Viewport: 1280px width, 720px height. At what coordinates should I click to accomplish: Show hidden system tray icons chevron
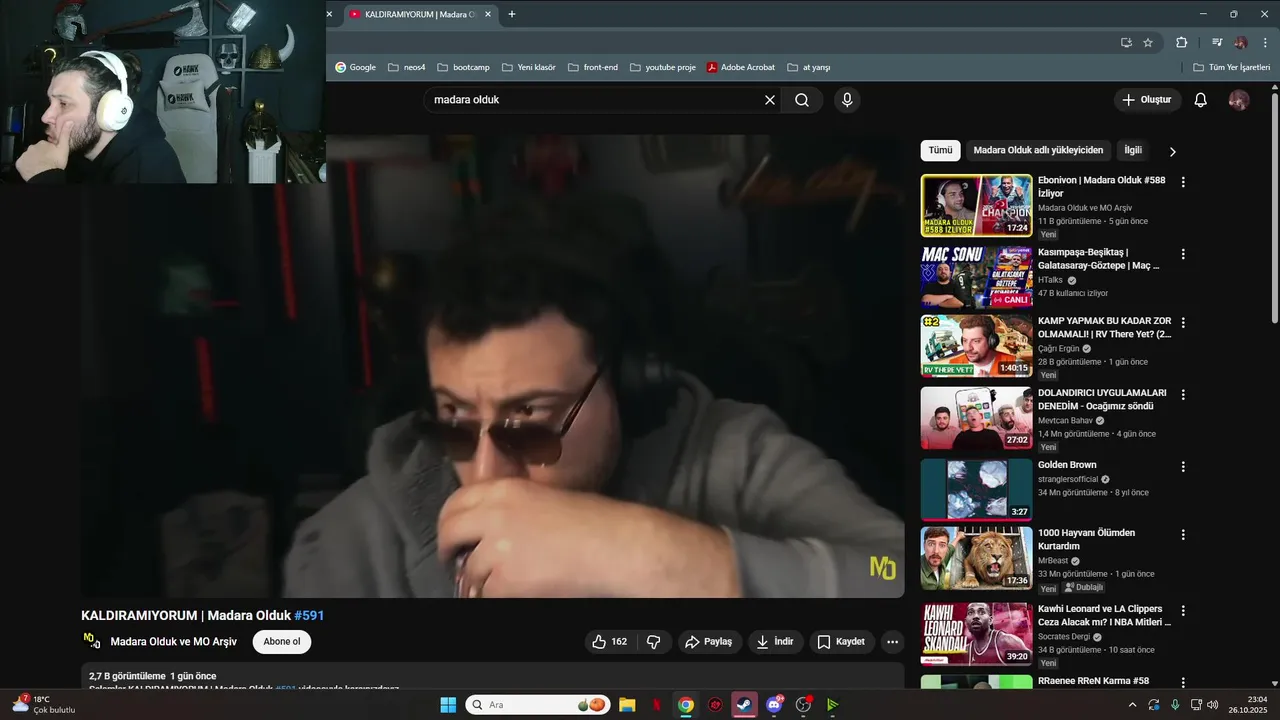1132,705
